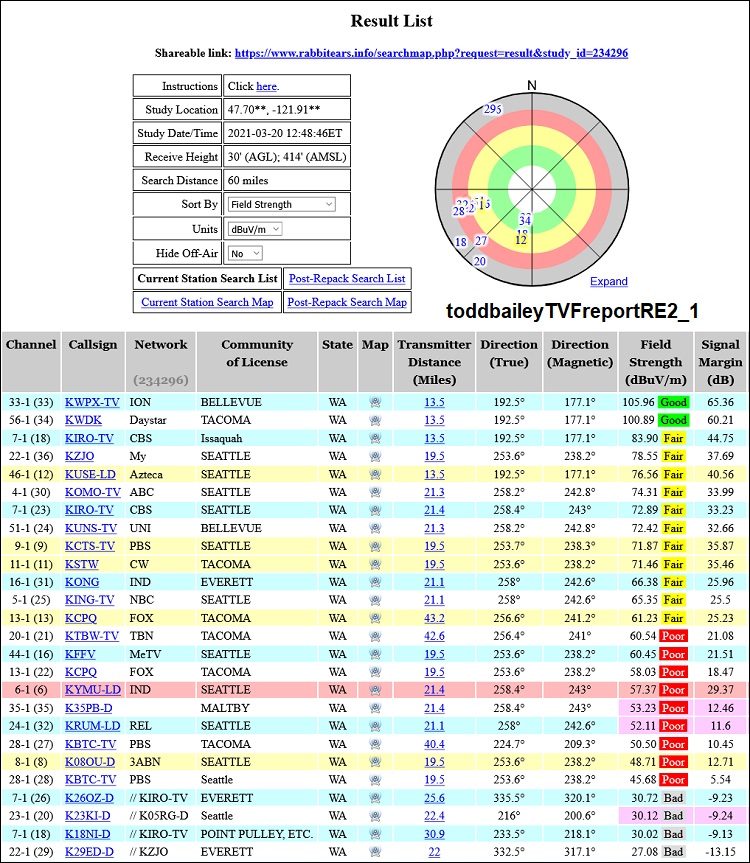Screen dimensions: 750x863
Task: Click map icon in KOMO-TV row
Action: (x=375, y=492)
